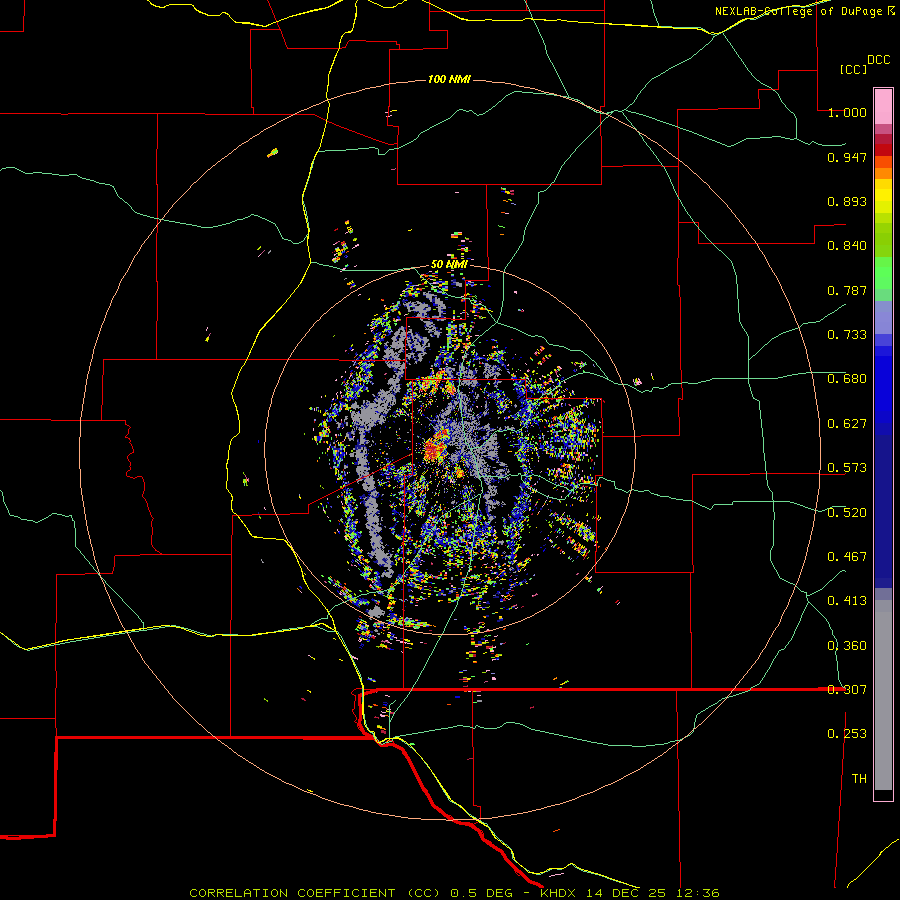Click the 0.627 legend value
900x900 pixels.
(x=847, y=424)
